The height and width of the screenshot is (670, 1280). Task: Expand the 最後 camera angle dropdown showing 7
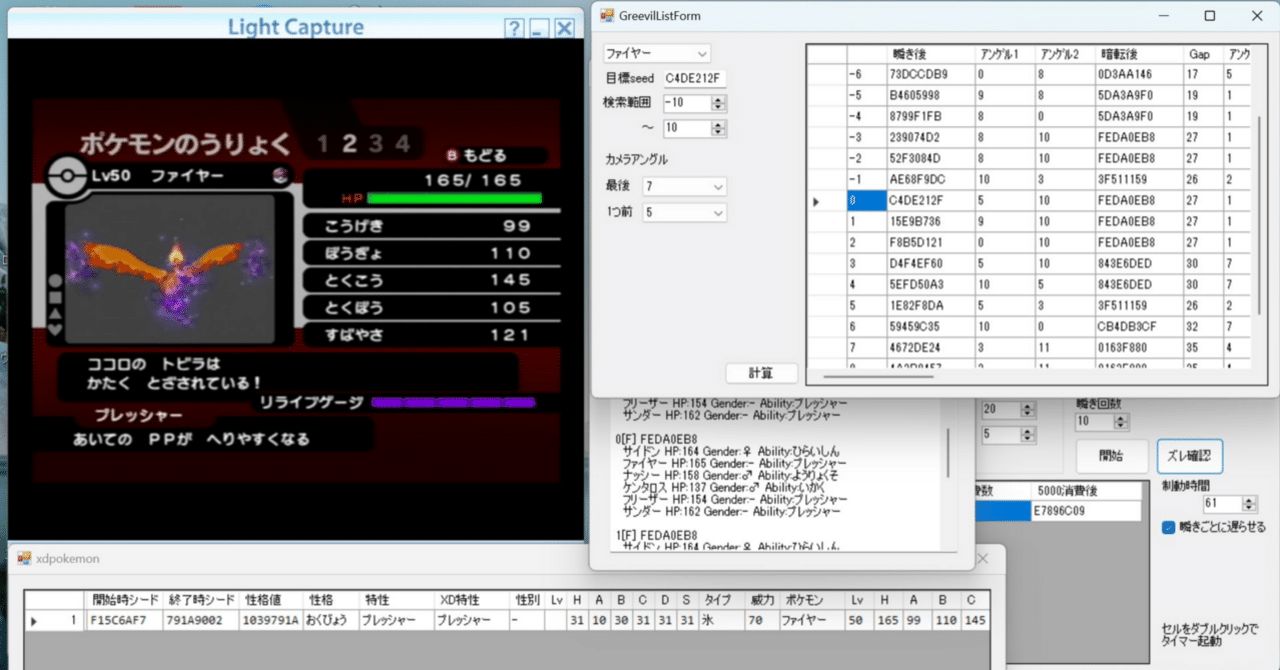tap(685, 187)
